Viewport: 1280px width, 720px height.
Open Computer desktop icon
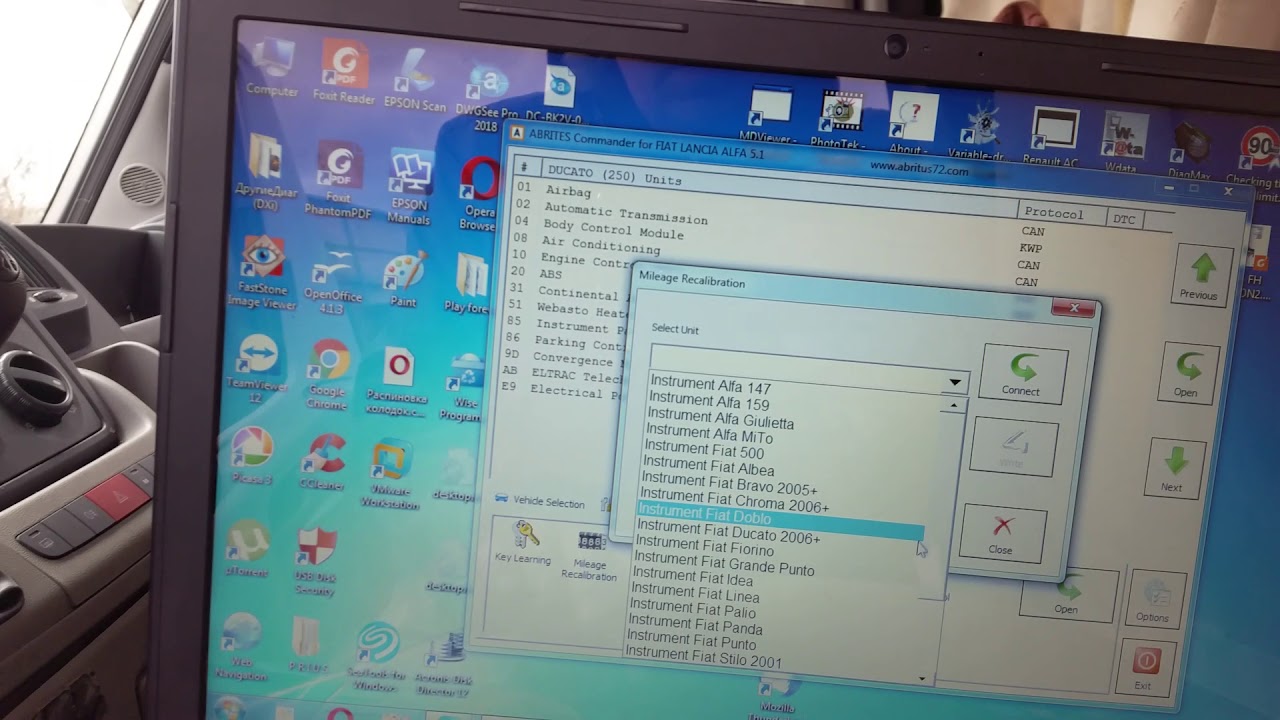pyautogui.click(x=272, y=69)
